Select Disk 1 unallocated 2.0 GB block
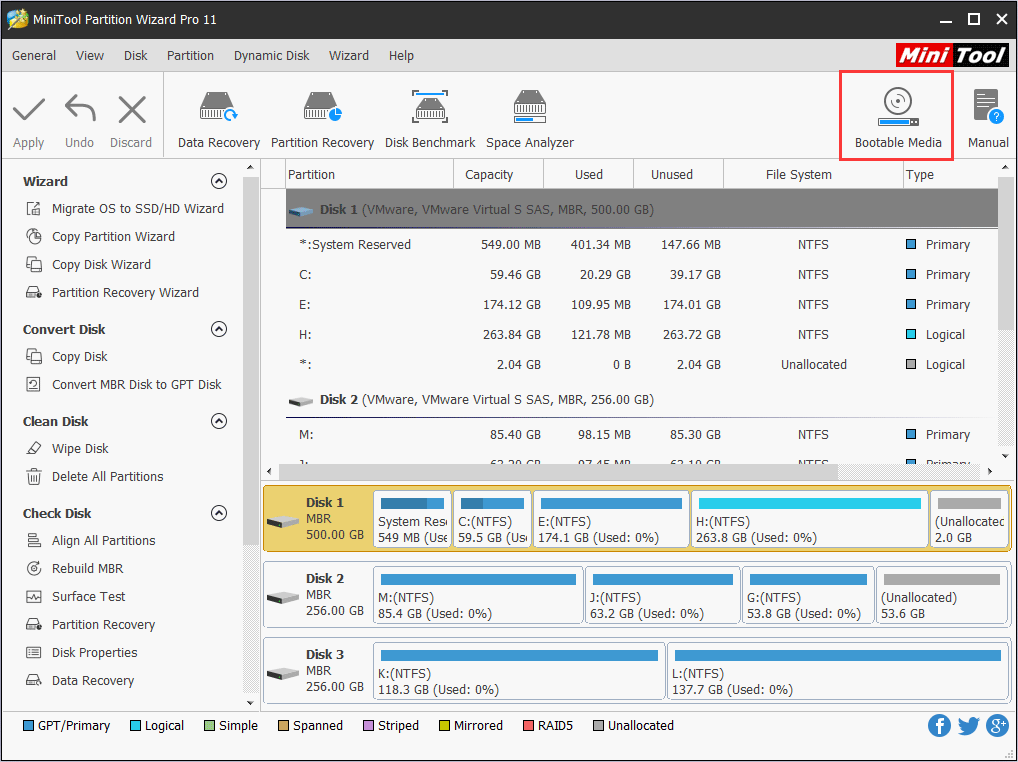The height and width of the screenshot is (762, 1018). [x=969, y=519]
